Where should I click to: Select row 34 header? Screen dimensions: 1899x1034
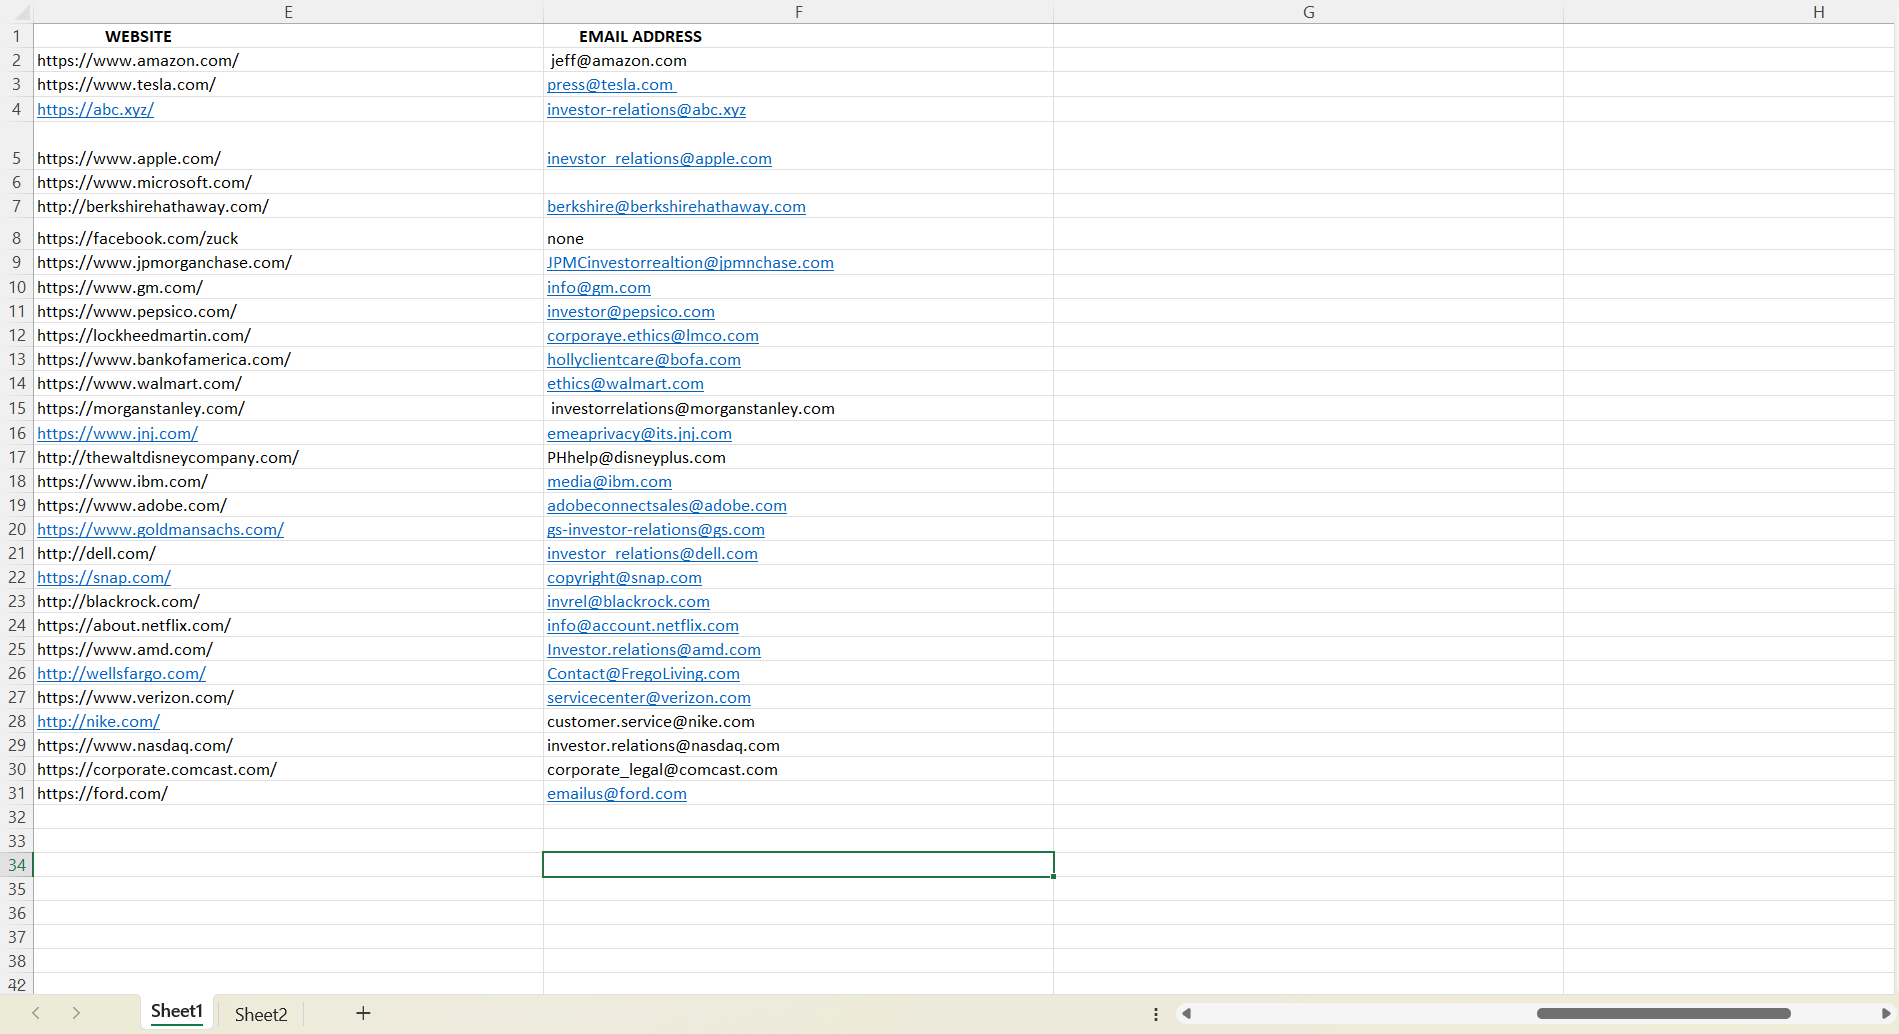click(16, 865)
